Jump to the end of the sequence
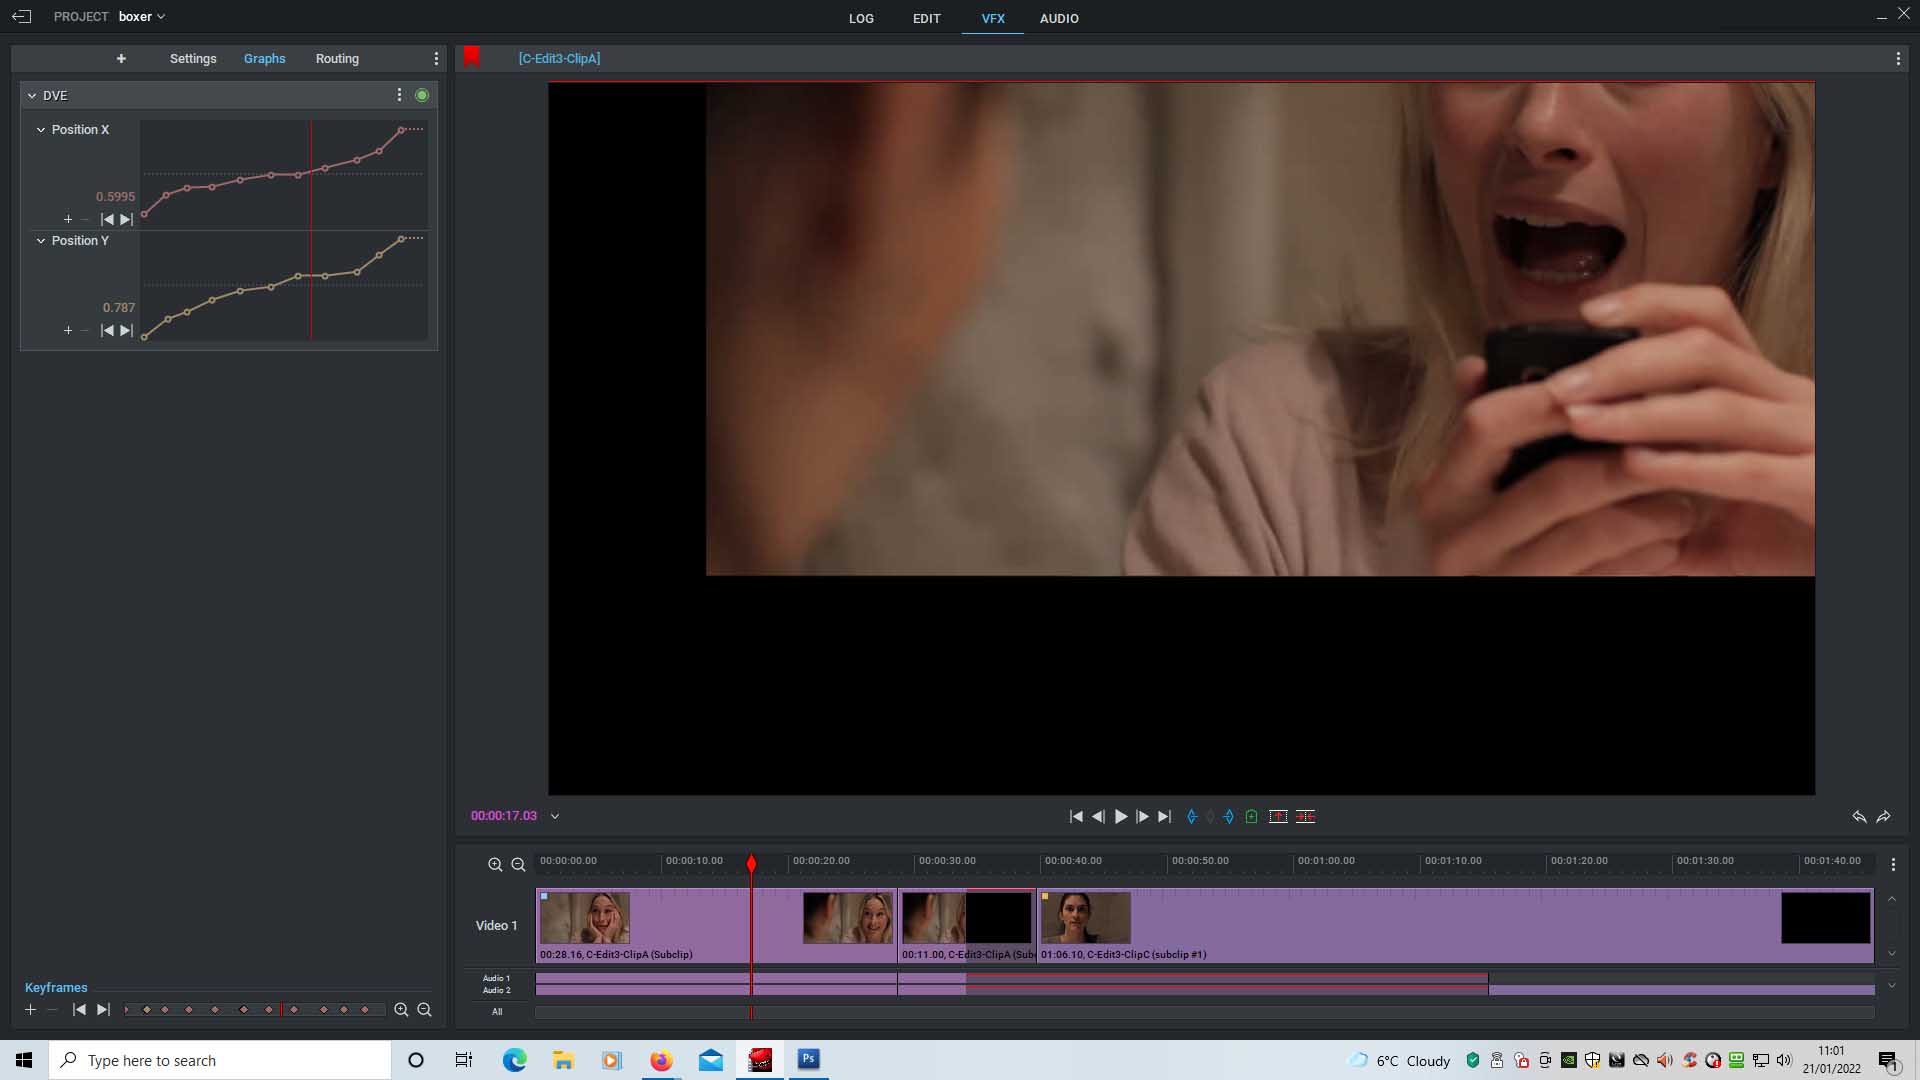 [x=1164, y=817]
